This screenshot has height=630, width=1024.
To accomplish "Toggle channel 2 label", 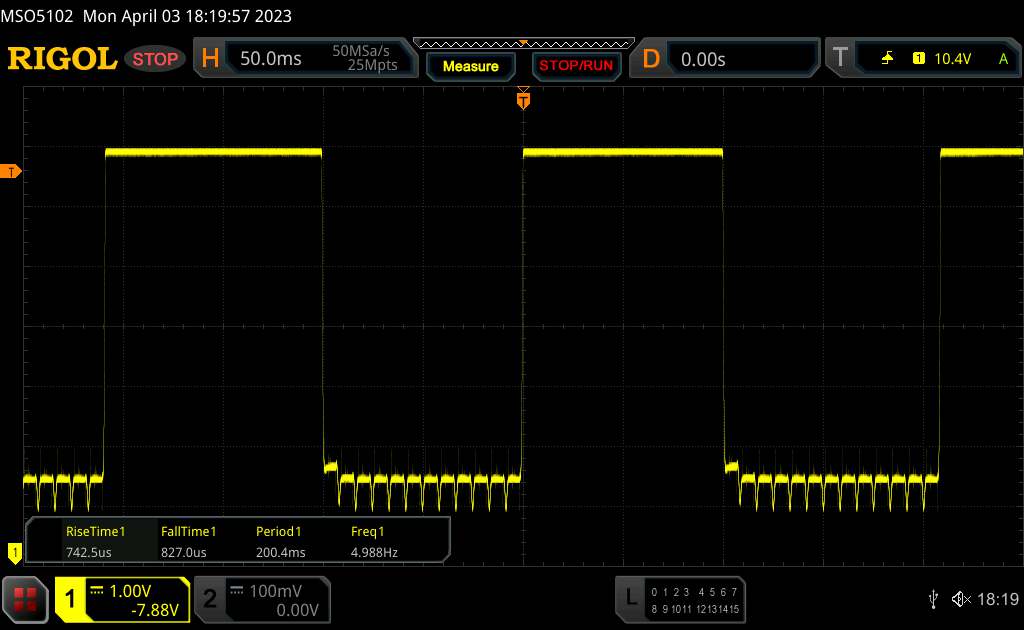I will coord(210,599).
